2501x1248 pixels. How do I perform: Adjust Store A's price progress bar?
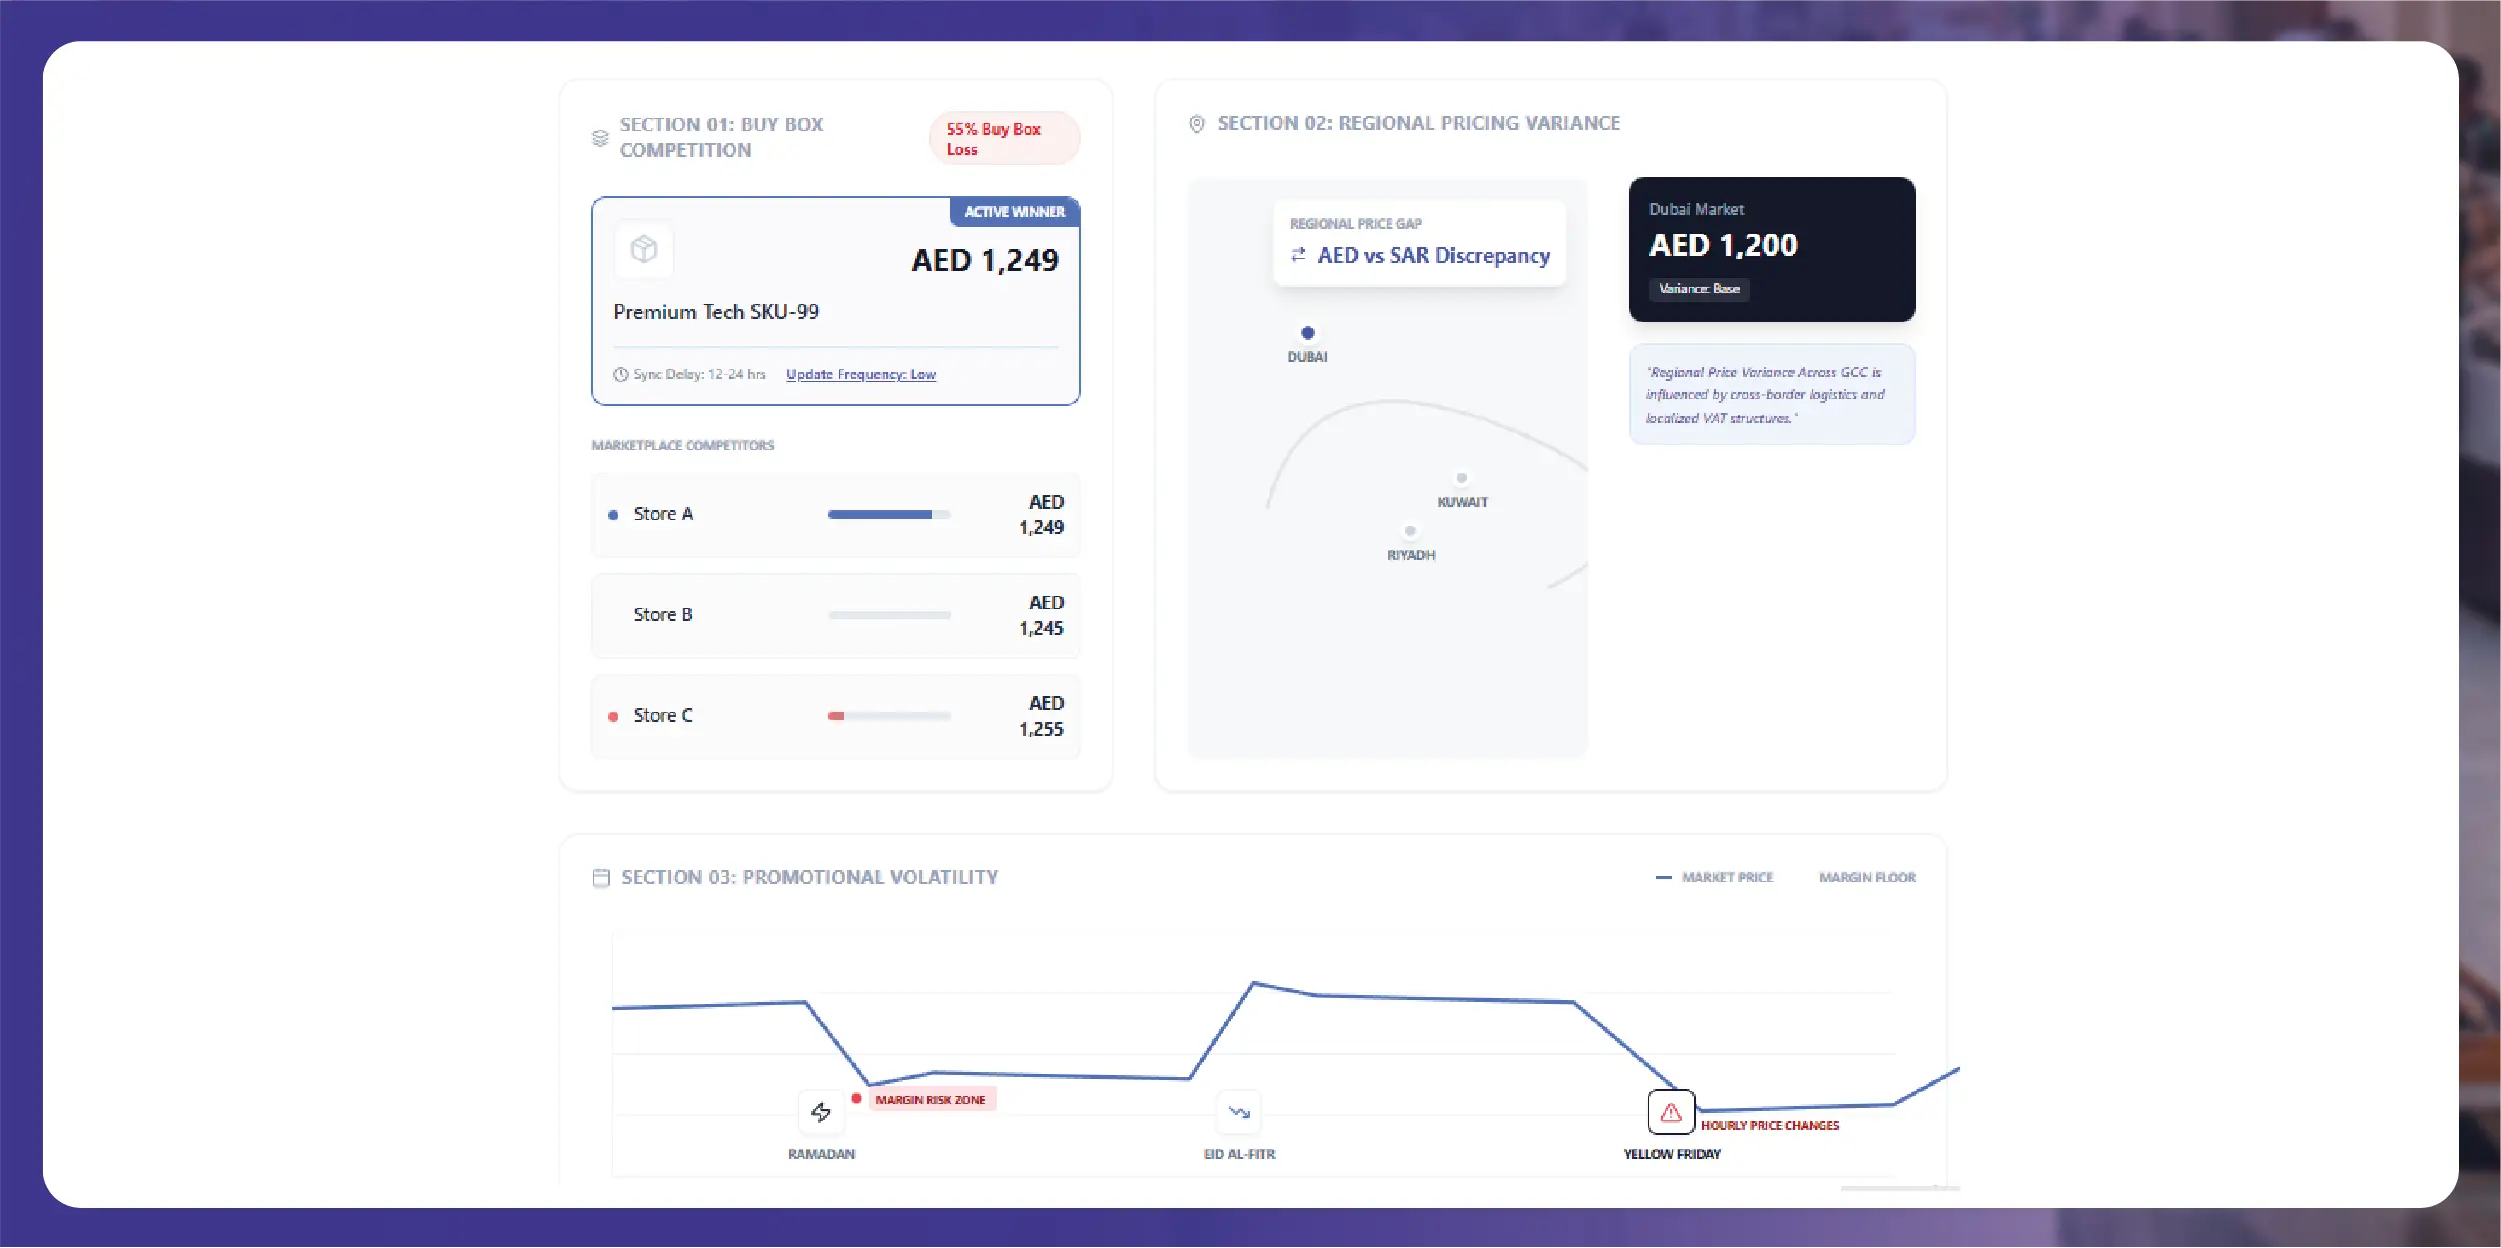pyautogui.click(x=888, y=514)
